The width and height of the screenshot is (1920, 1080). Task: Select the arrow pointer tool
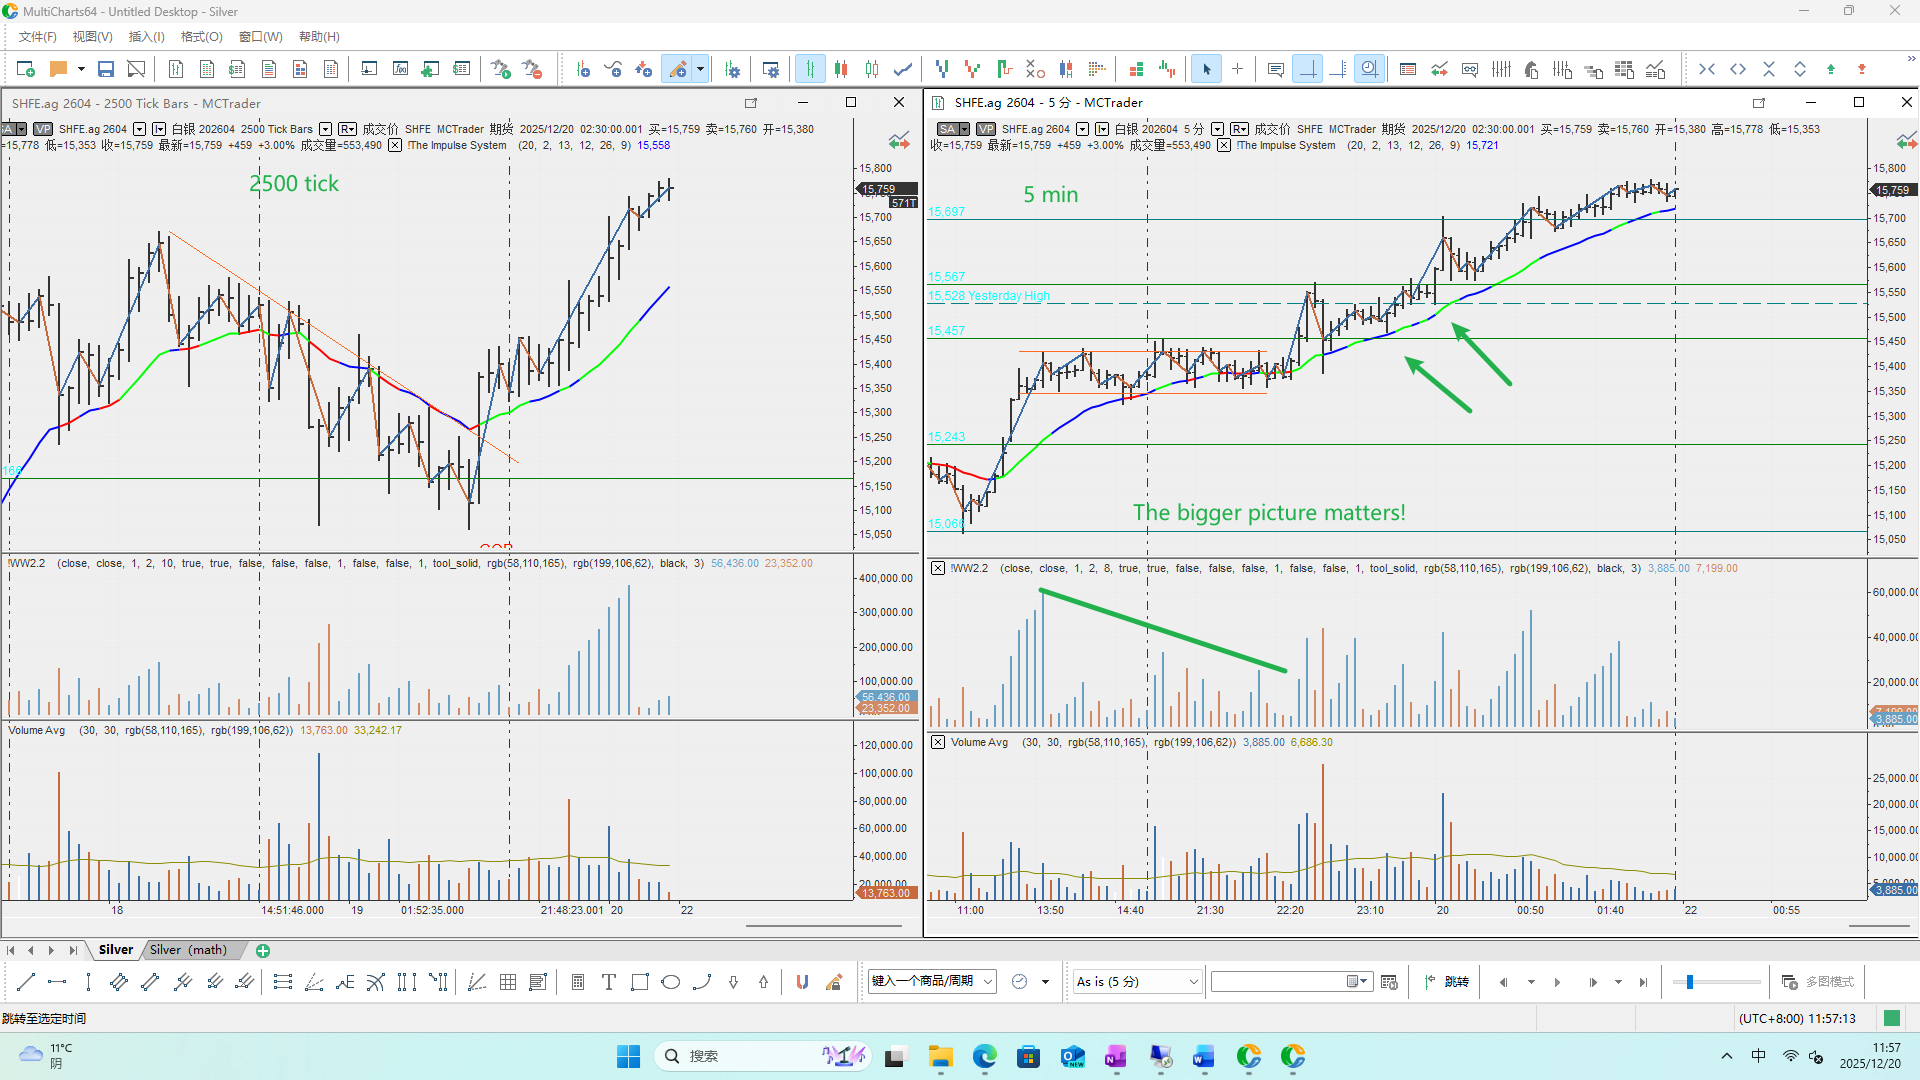1206,69
